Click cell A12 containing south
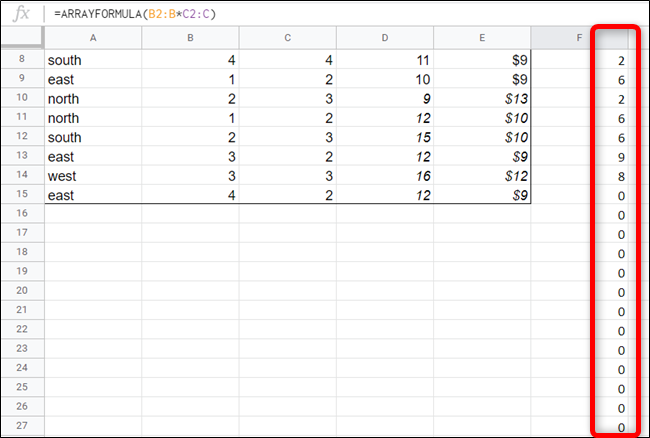 (x=93, y=136)
